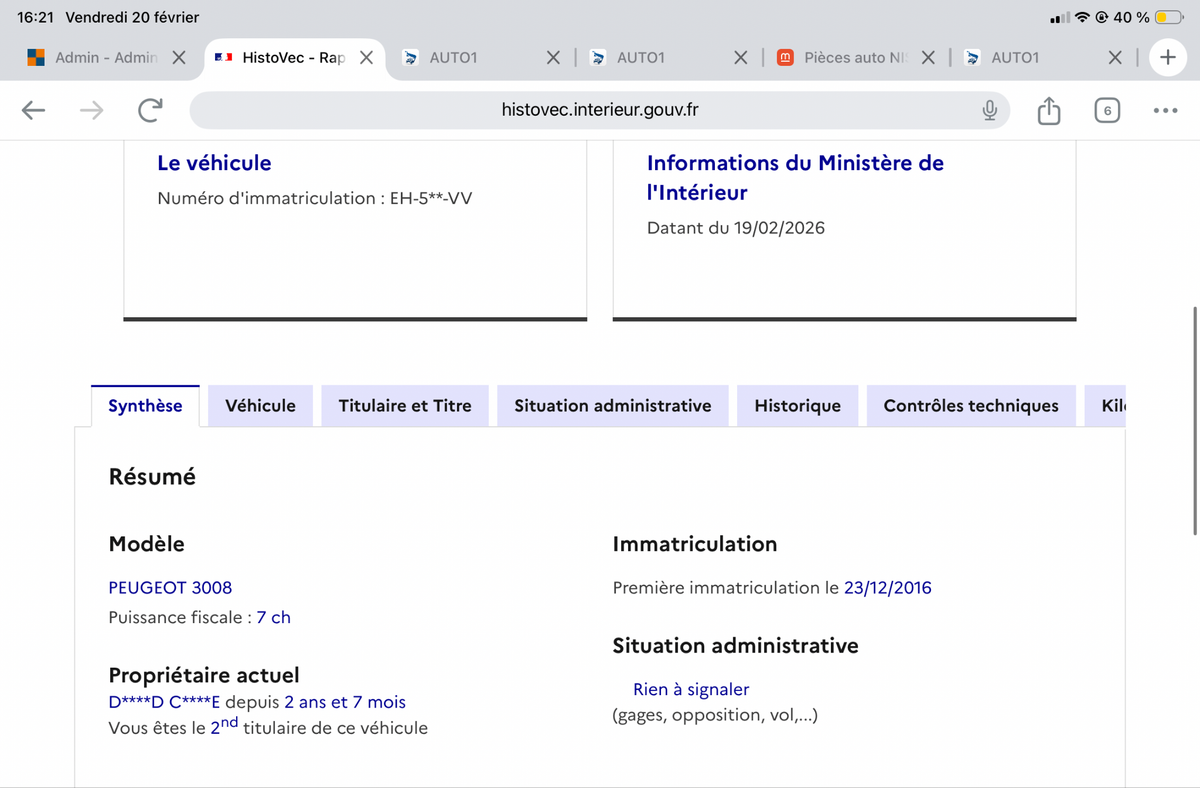1200x788 pixels.
Task: Open a new tab with plus button
Action: 1166,57
